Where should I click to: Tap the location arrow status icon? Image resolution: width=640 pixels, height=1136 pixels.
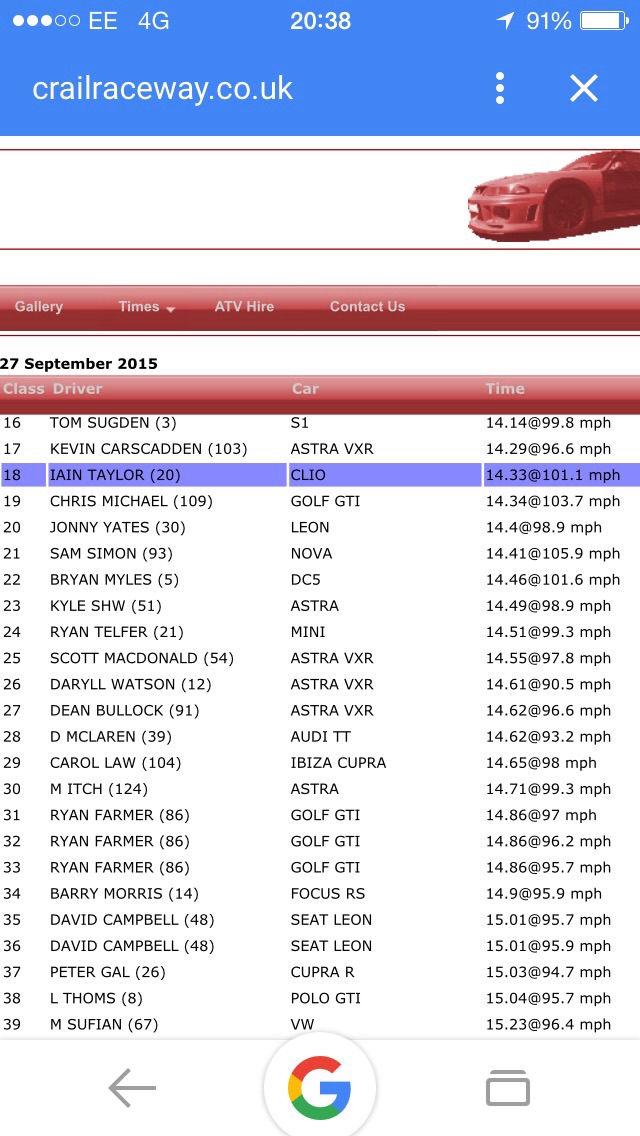click(x=507, y=21)
